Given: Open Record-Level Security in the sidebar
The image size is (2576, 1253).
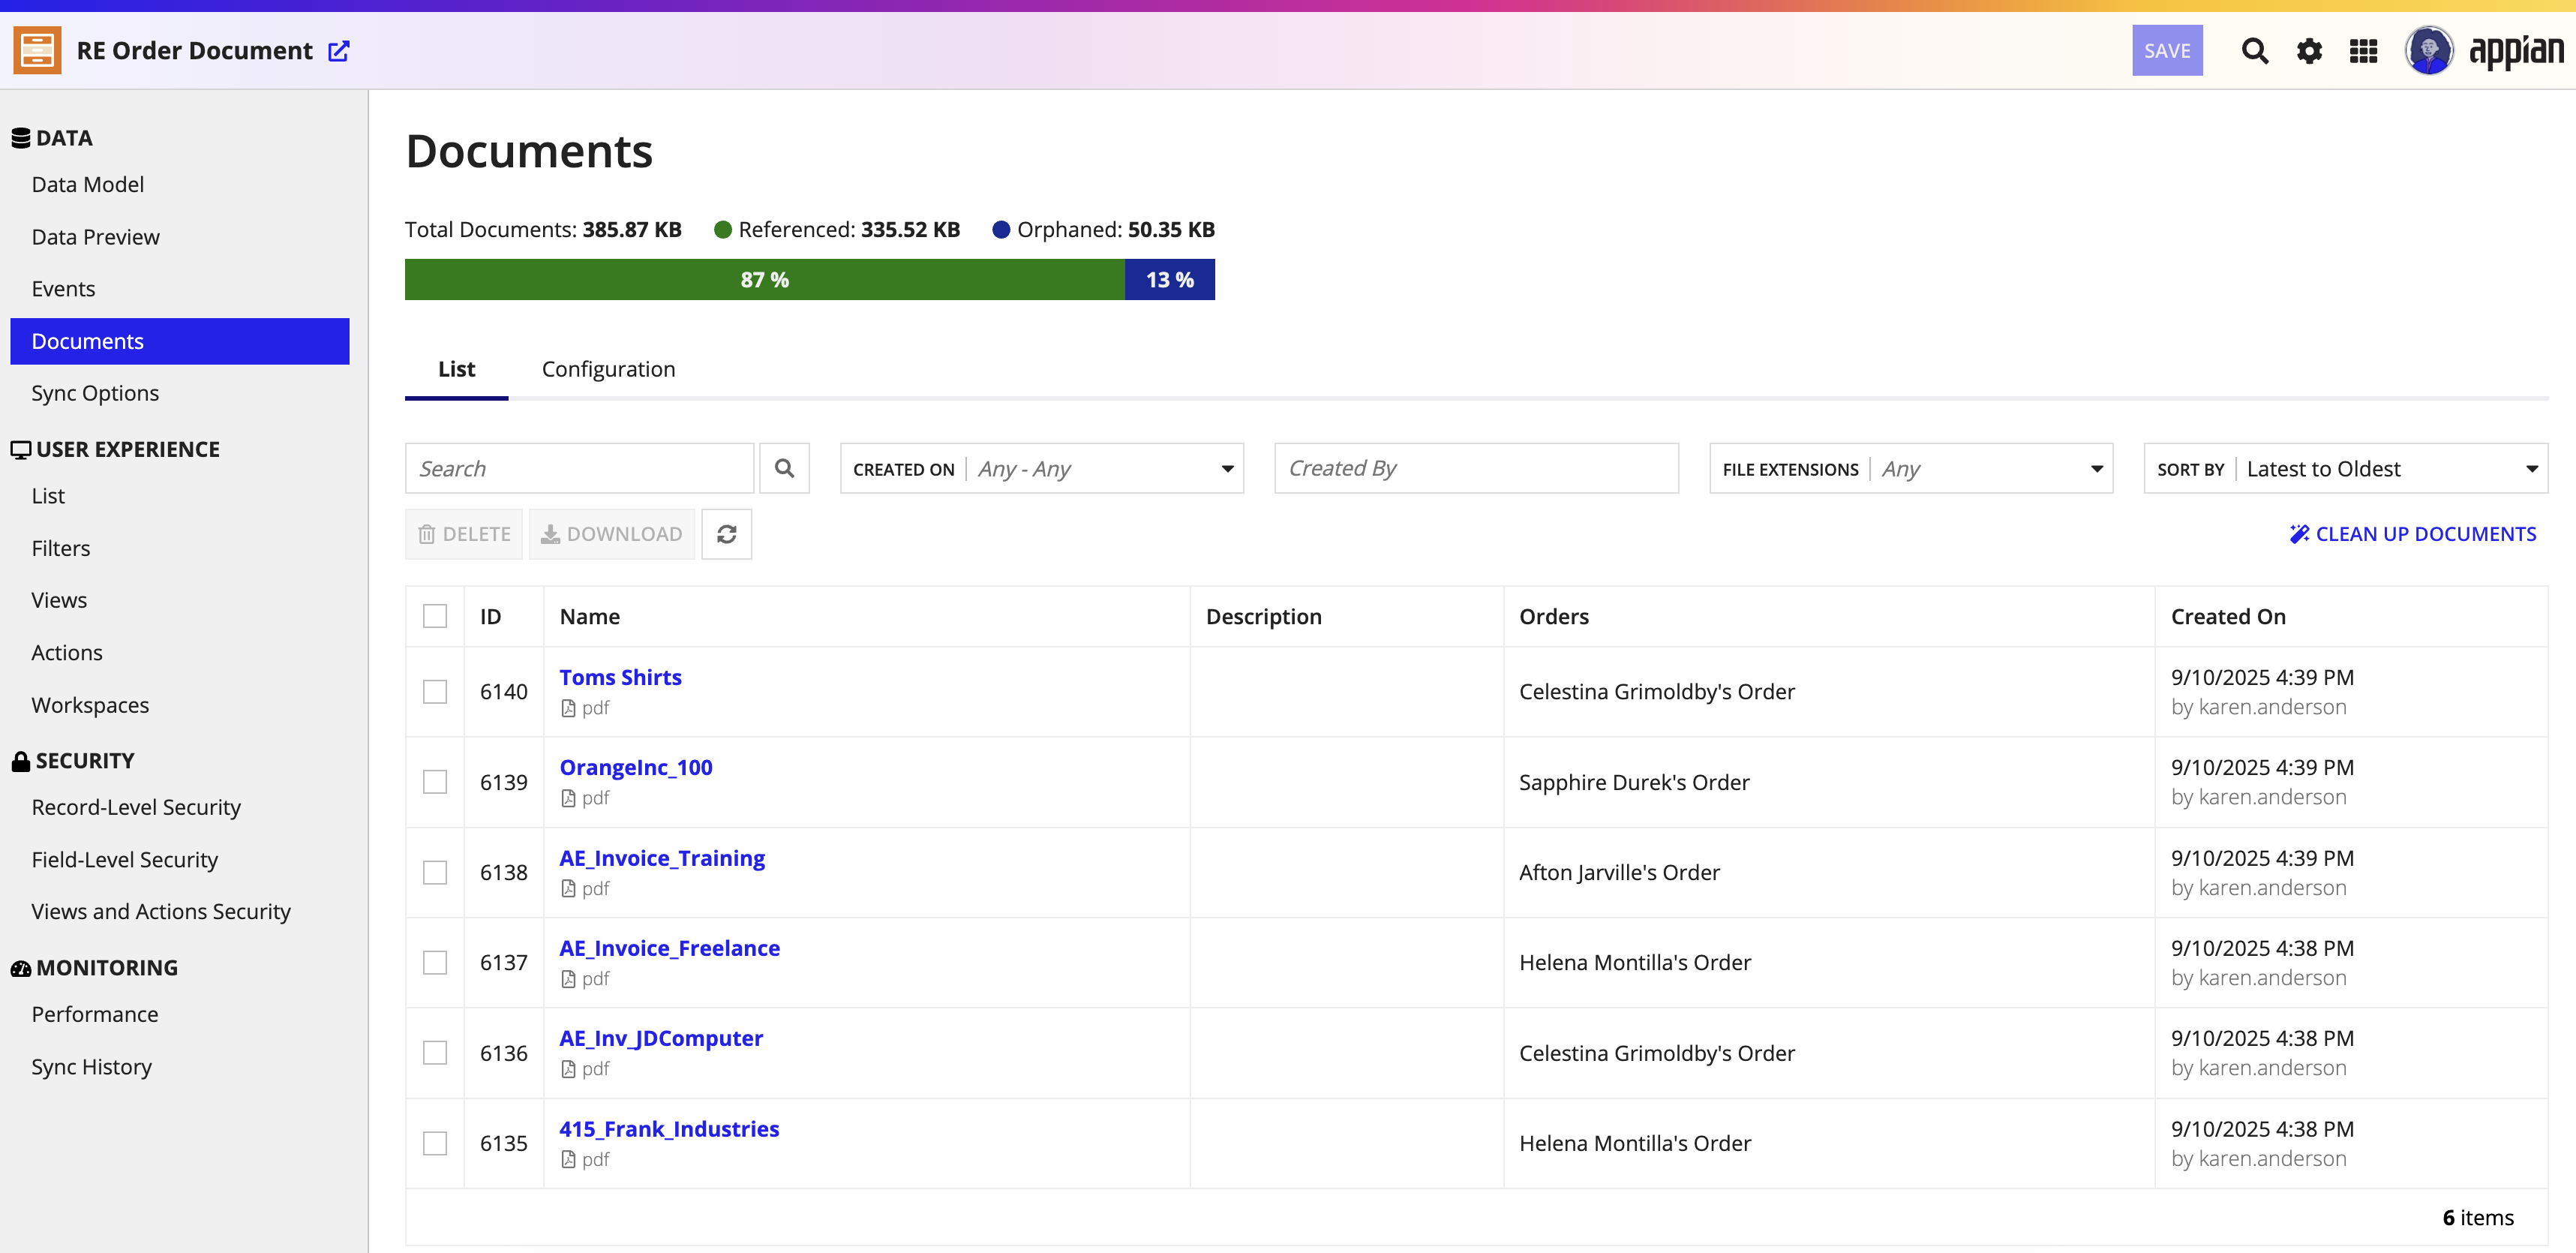Looking at the screenshot, I should [x=136, y=807].
